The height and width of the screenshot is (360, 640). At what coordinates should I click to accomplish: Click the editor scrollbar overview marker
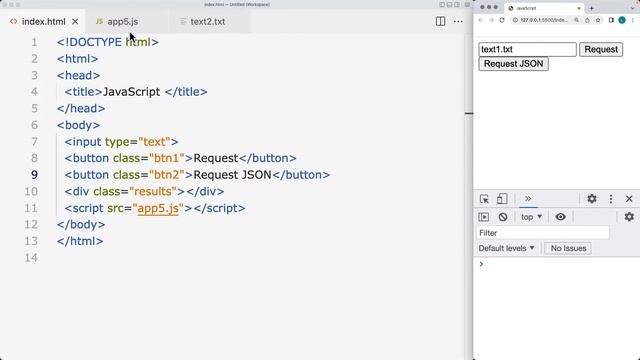click(469, 113)
